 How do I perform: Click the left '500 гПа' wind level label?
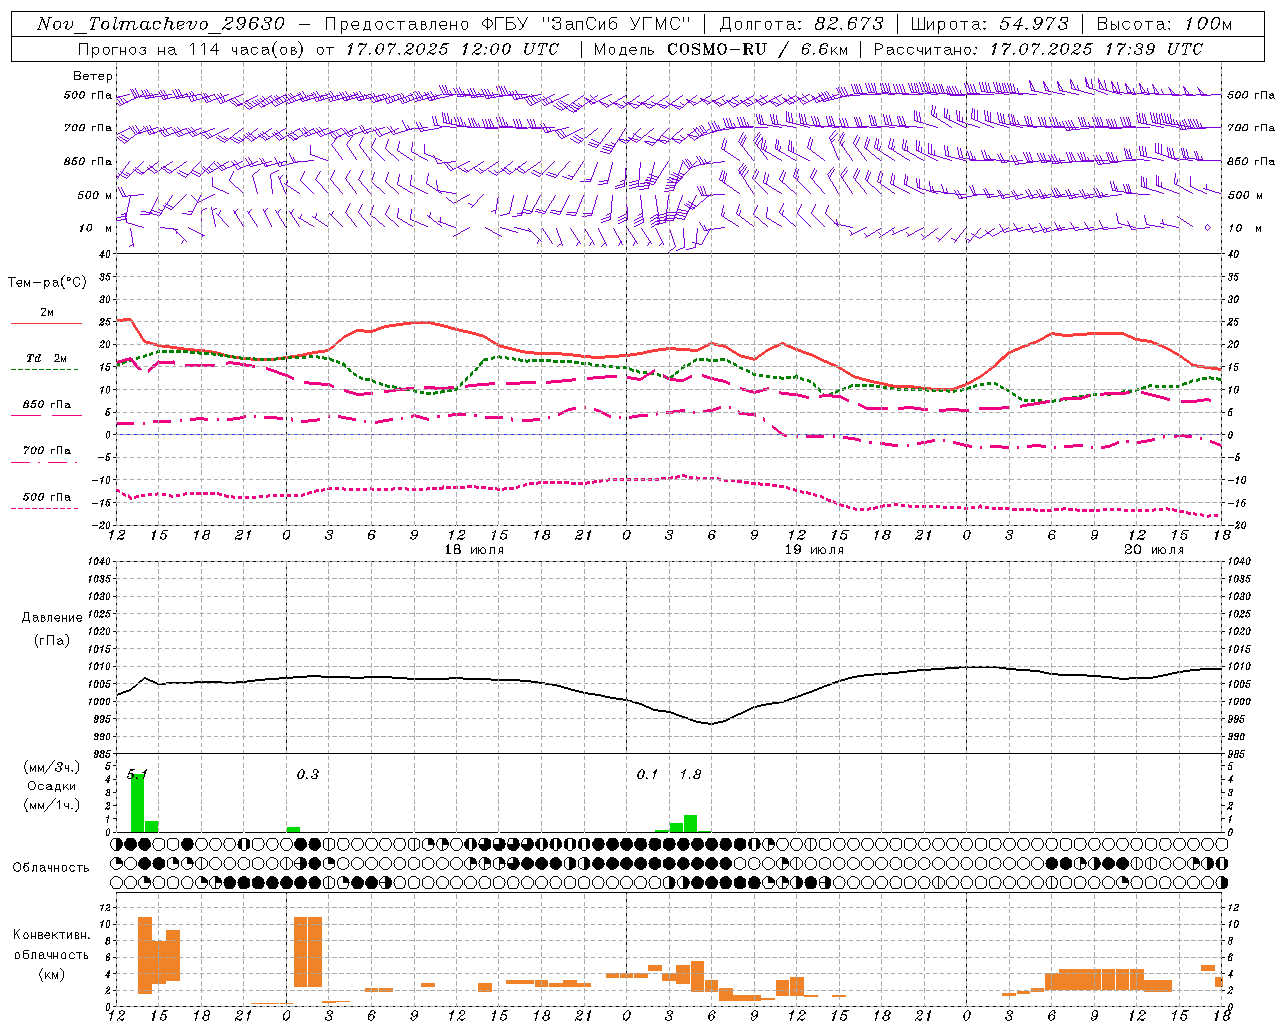point(88,96)
